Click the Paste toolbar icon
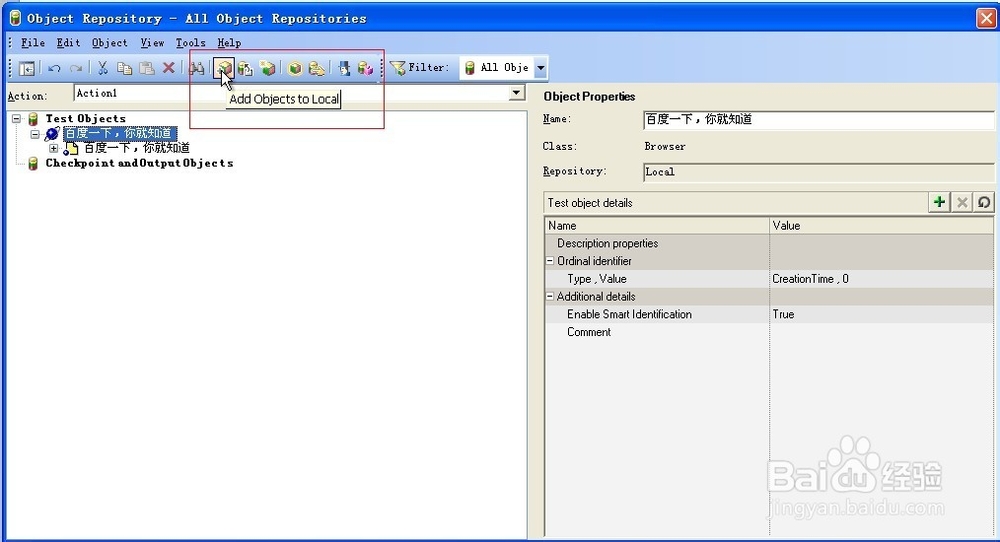This screenshot has width=1000, height=542. (147, 68)
